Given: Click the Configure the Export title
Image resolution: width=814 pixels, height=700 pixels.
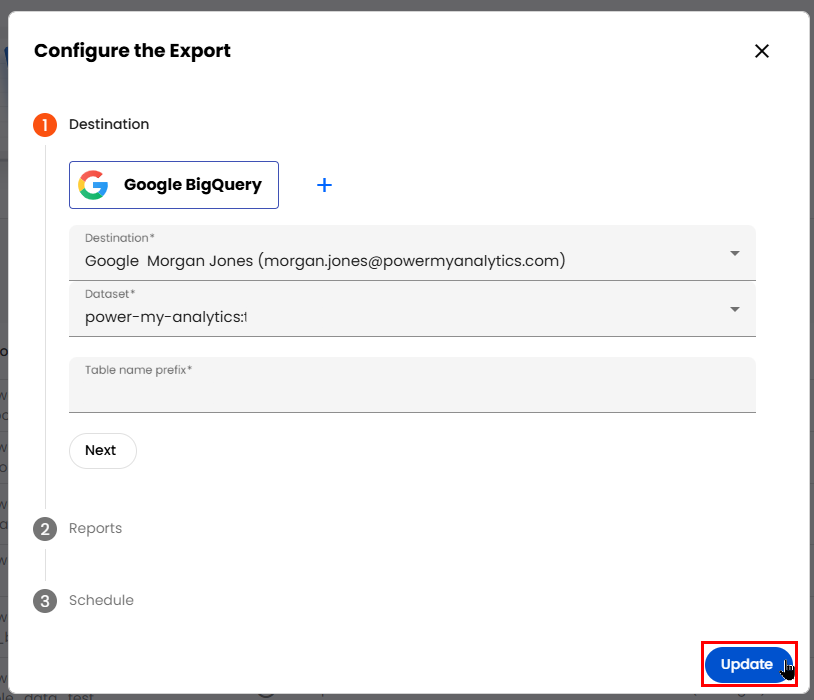Looking at the screenshot, I should point(132,51).
